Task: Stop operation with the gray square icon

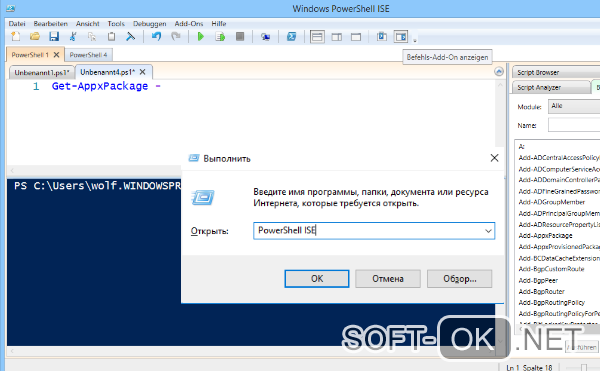Action: [x=240, y=37]
